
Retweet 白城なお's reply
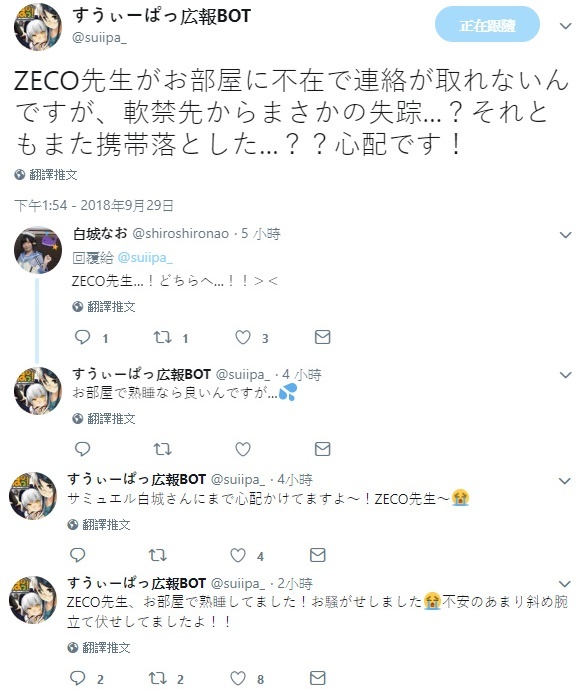point(162,338)
